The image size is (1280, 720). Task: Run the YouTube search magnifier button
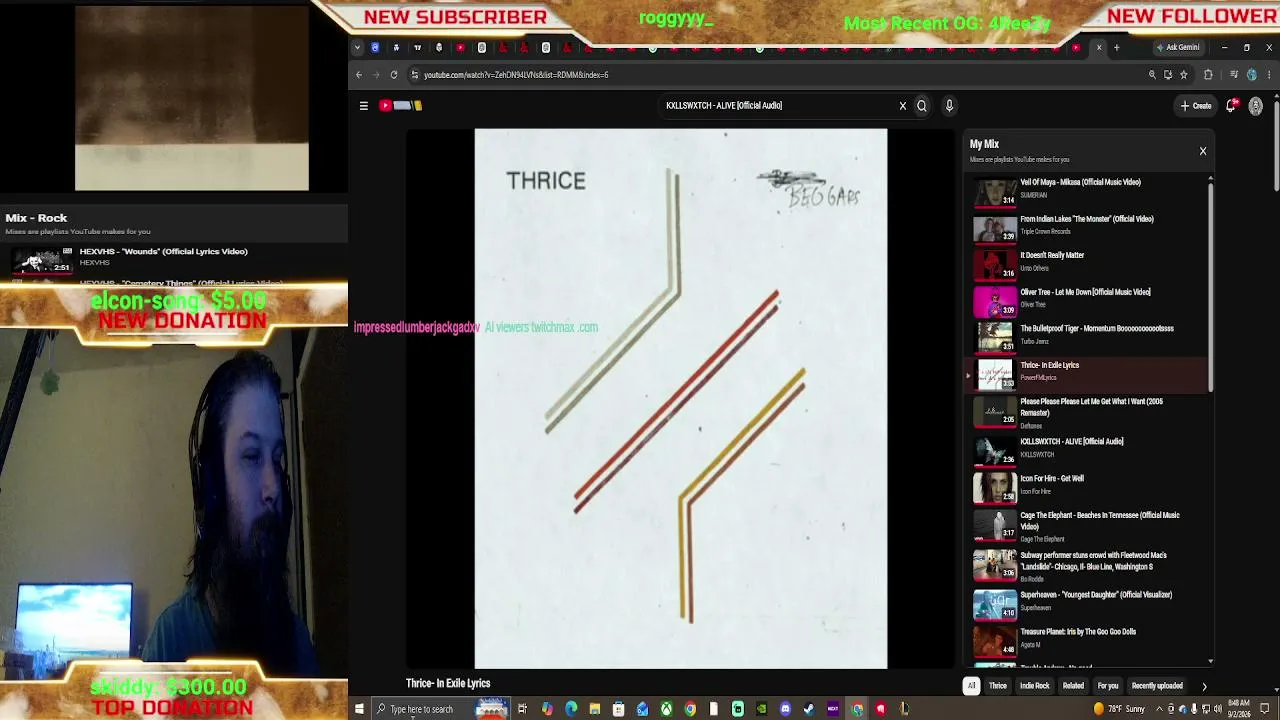(922, 105)
